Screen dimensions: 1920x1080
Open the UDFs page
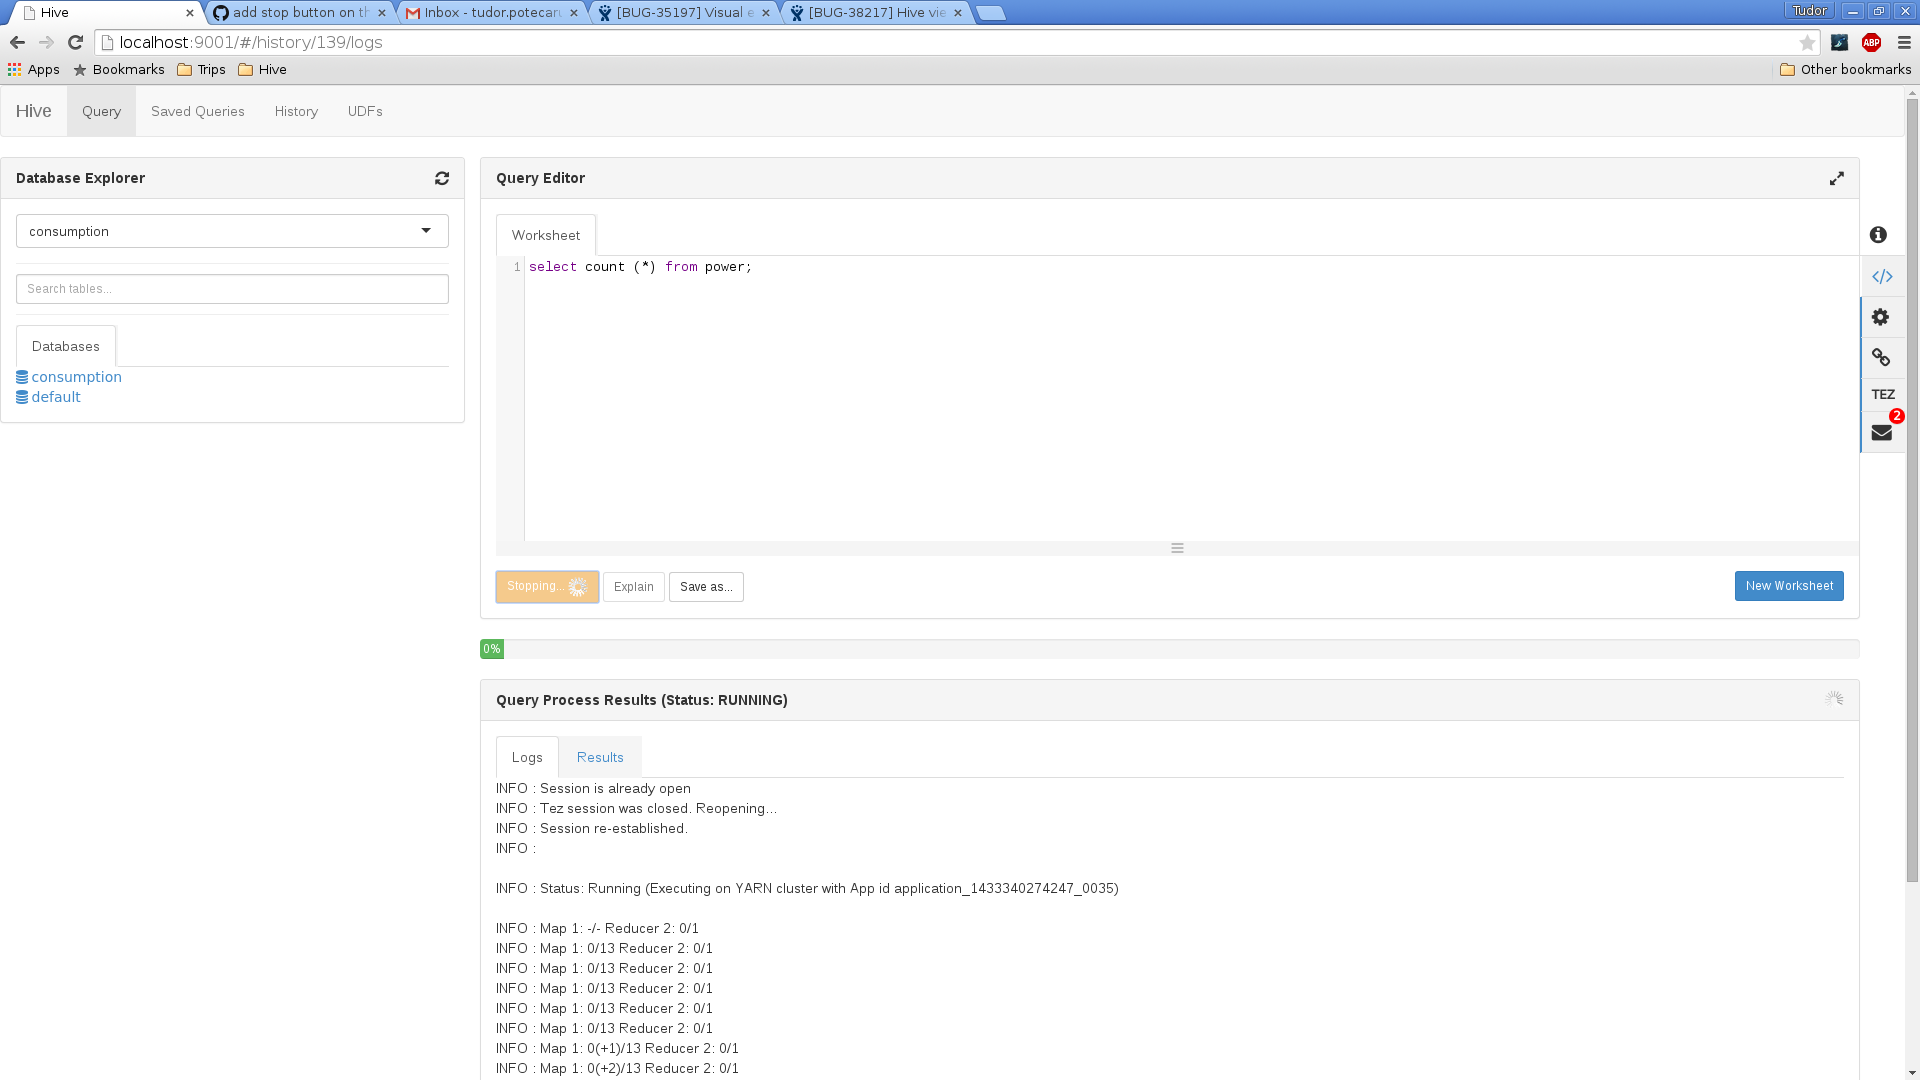tap(365, 111)
